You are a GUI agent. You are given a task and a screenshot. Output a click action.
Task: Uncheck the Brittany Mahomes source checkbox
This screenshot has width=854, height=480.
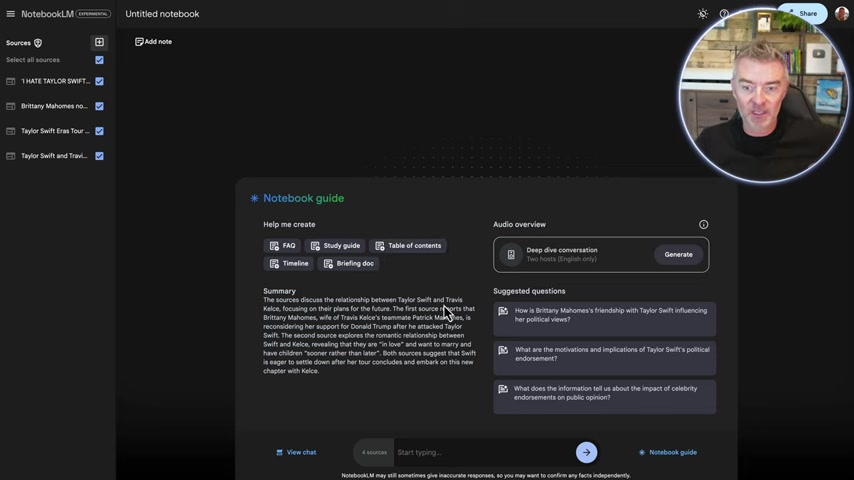click(99, 106)
